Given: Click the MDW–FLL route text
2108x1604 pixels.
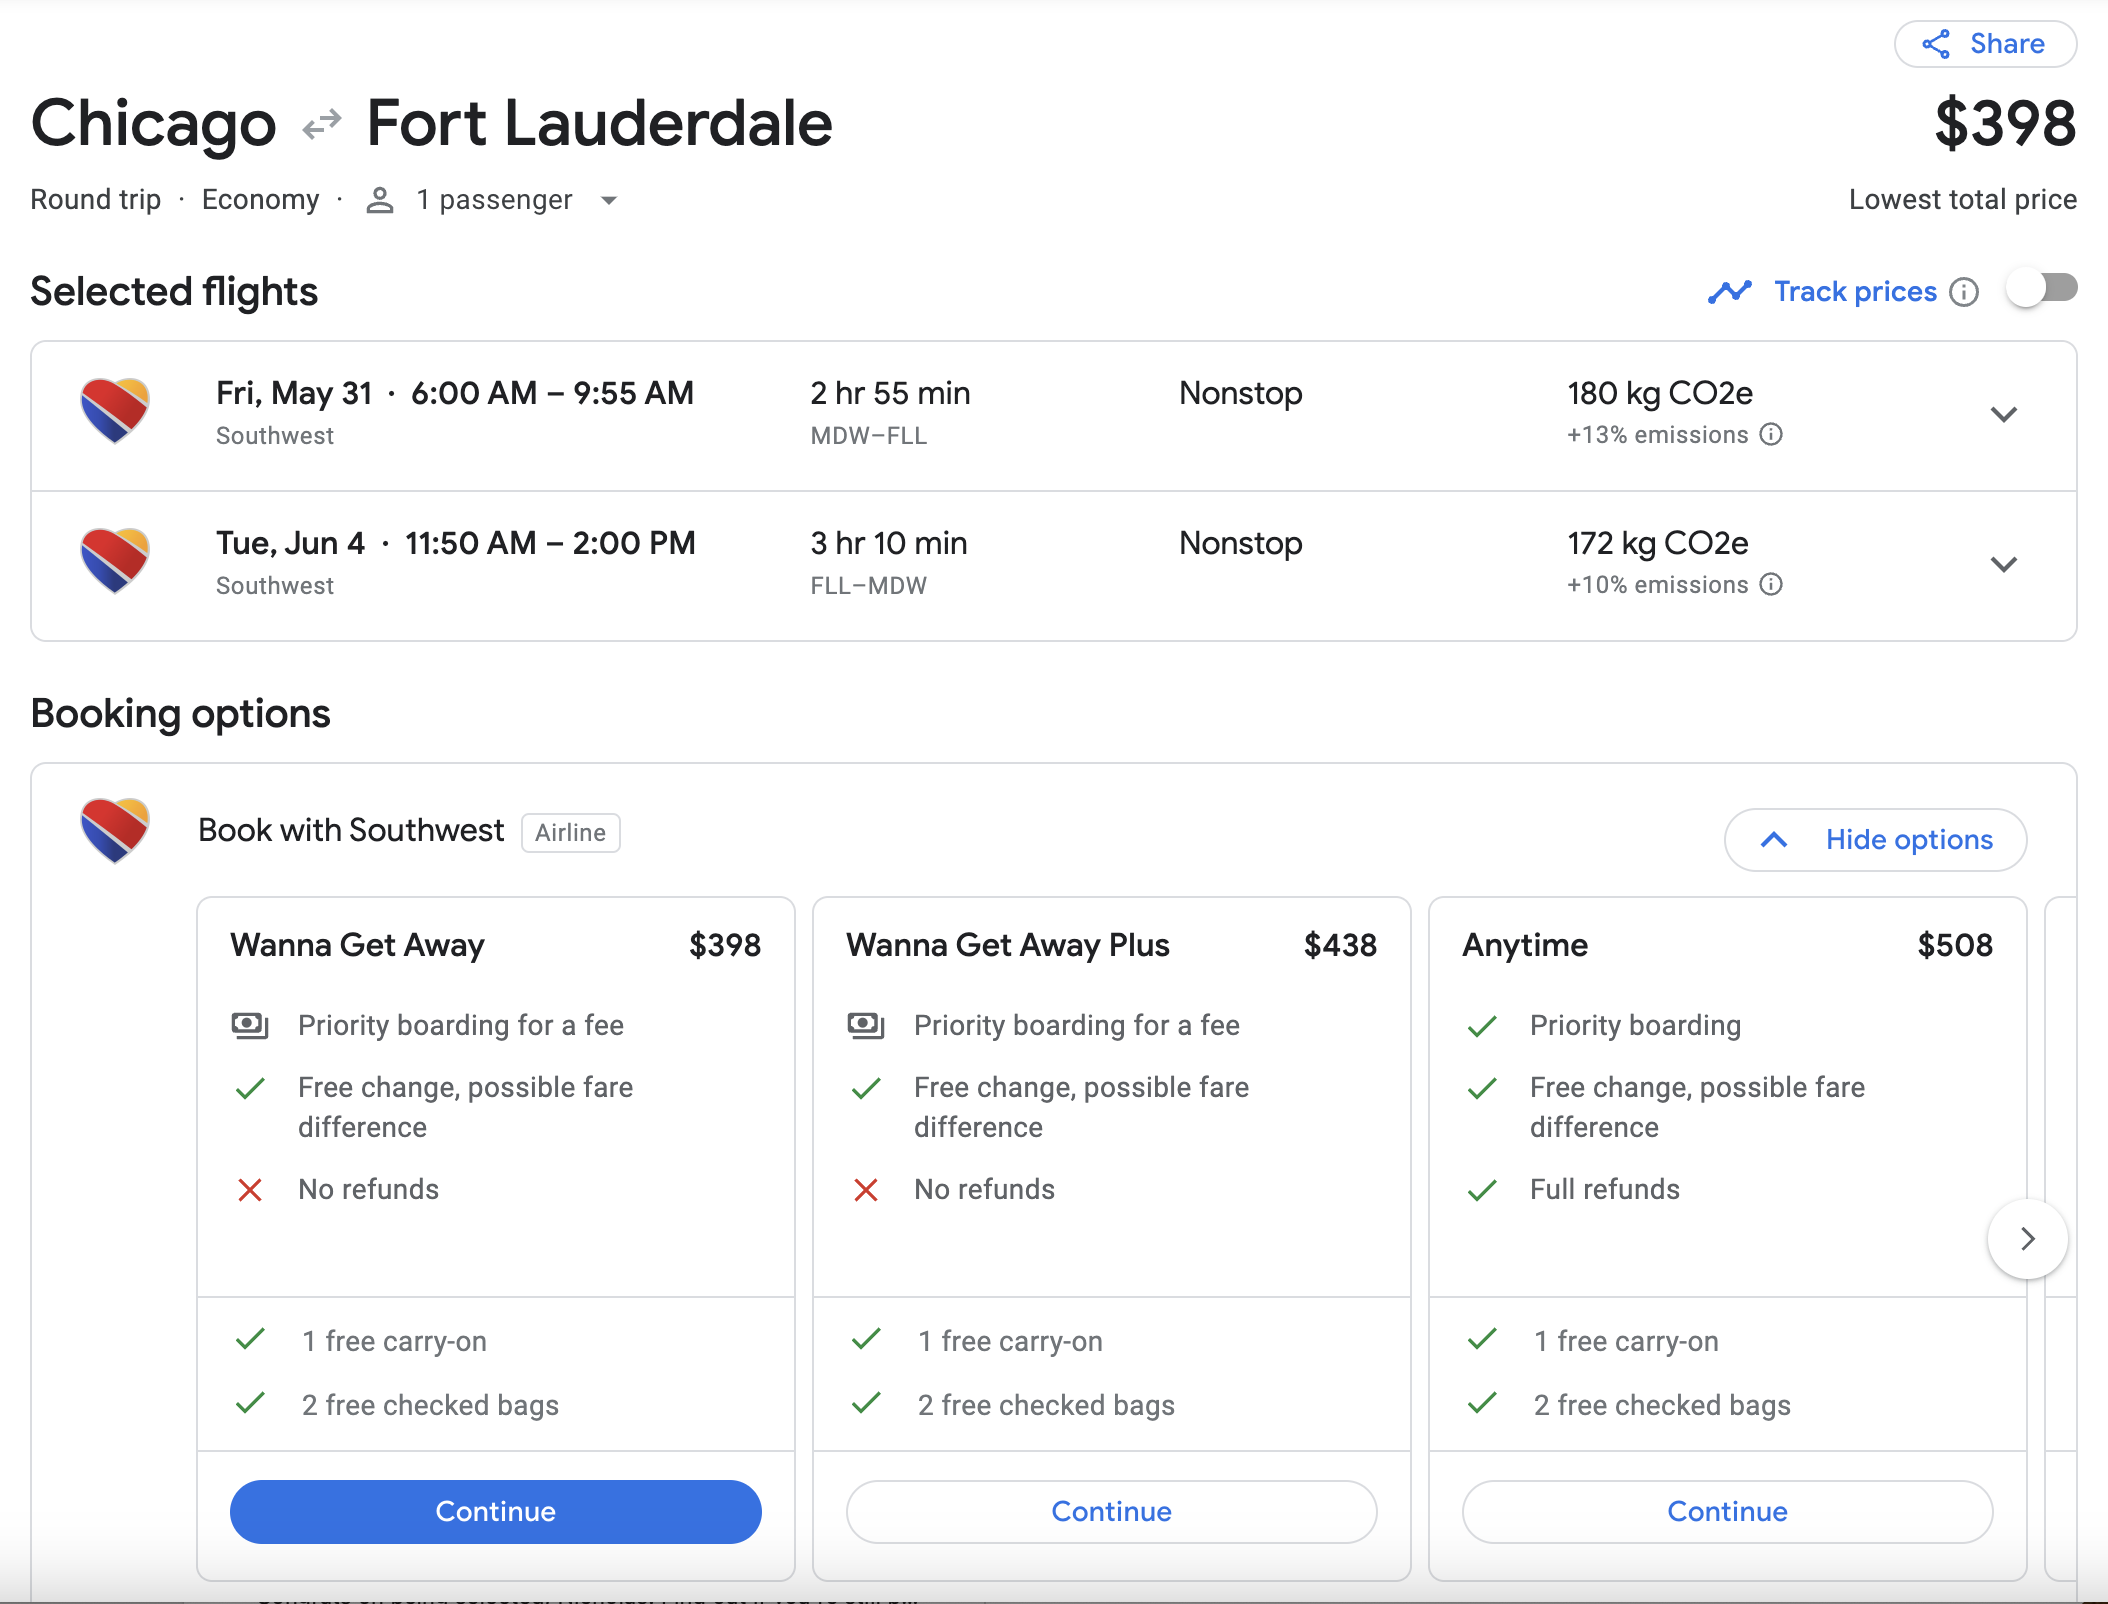Looking at the screenshot, I should tap(869, 436).
